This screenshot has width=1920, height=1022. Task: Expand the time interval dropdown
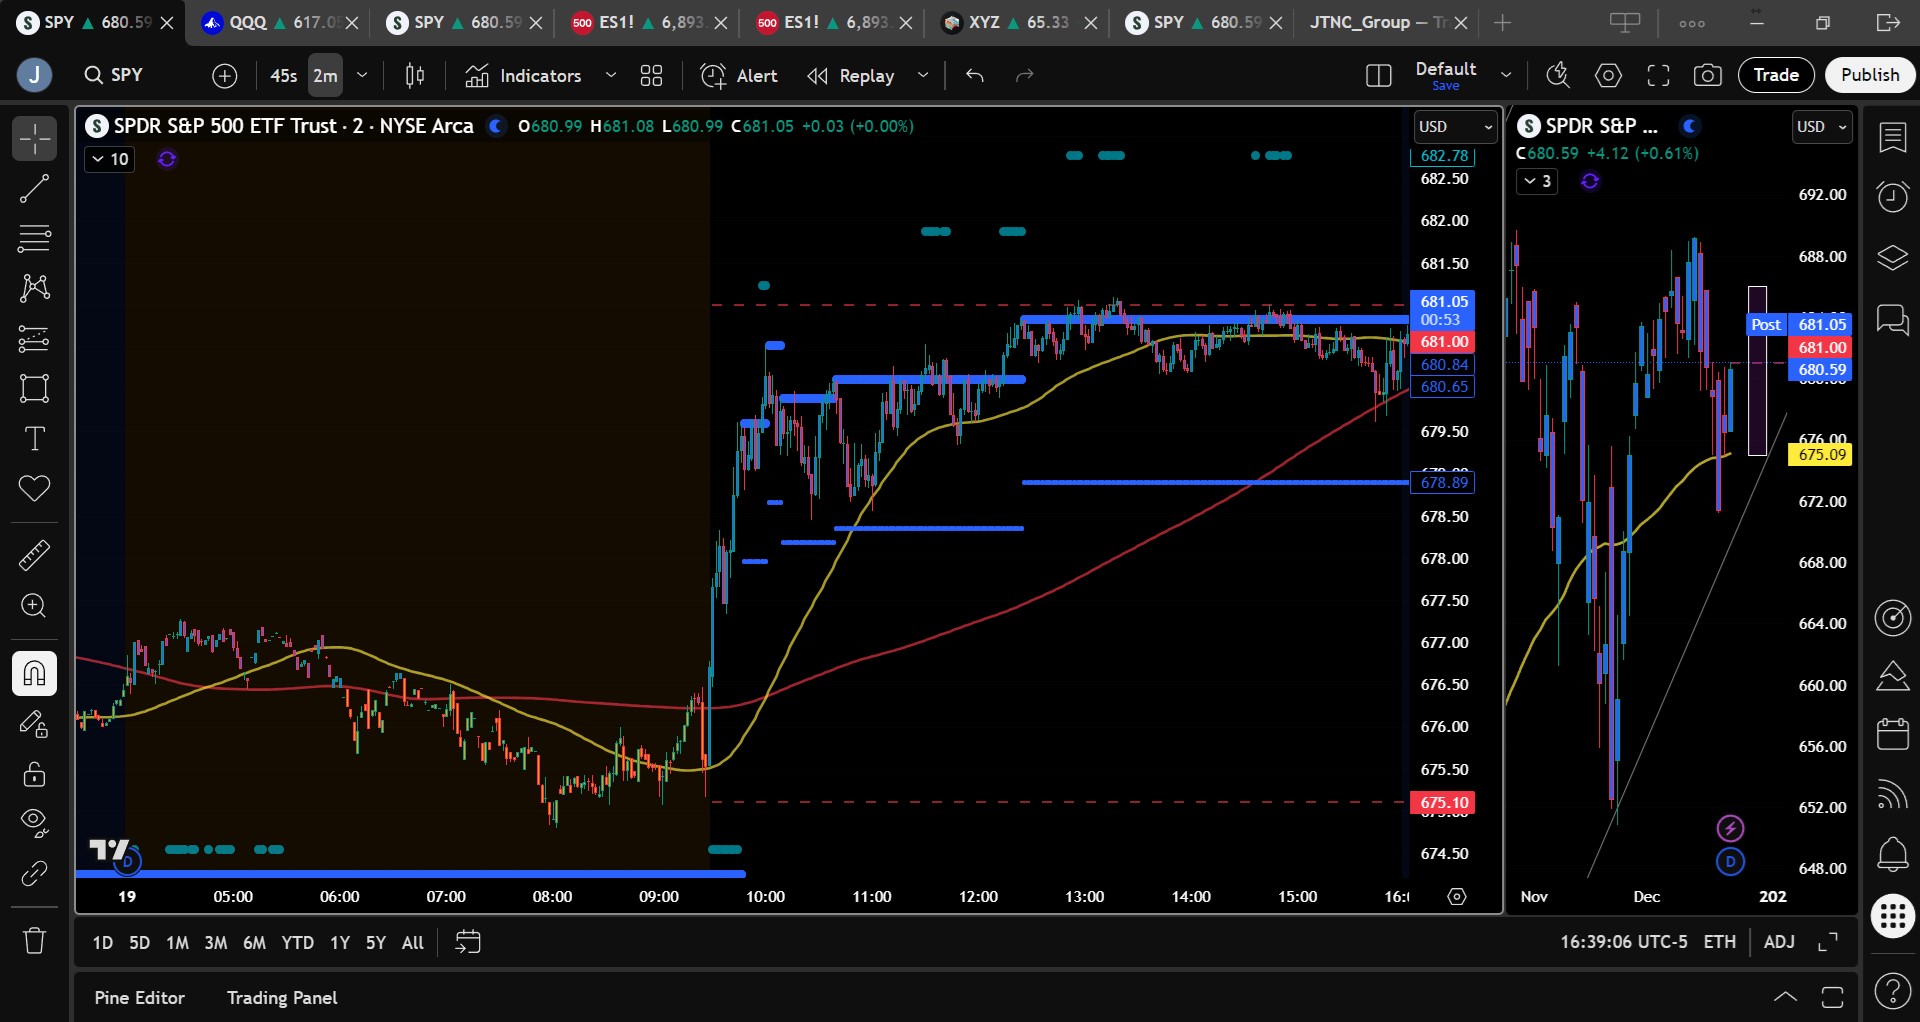tap(362, 75)
